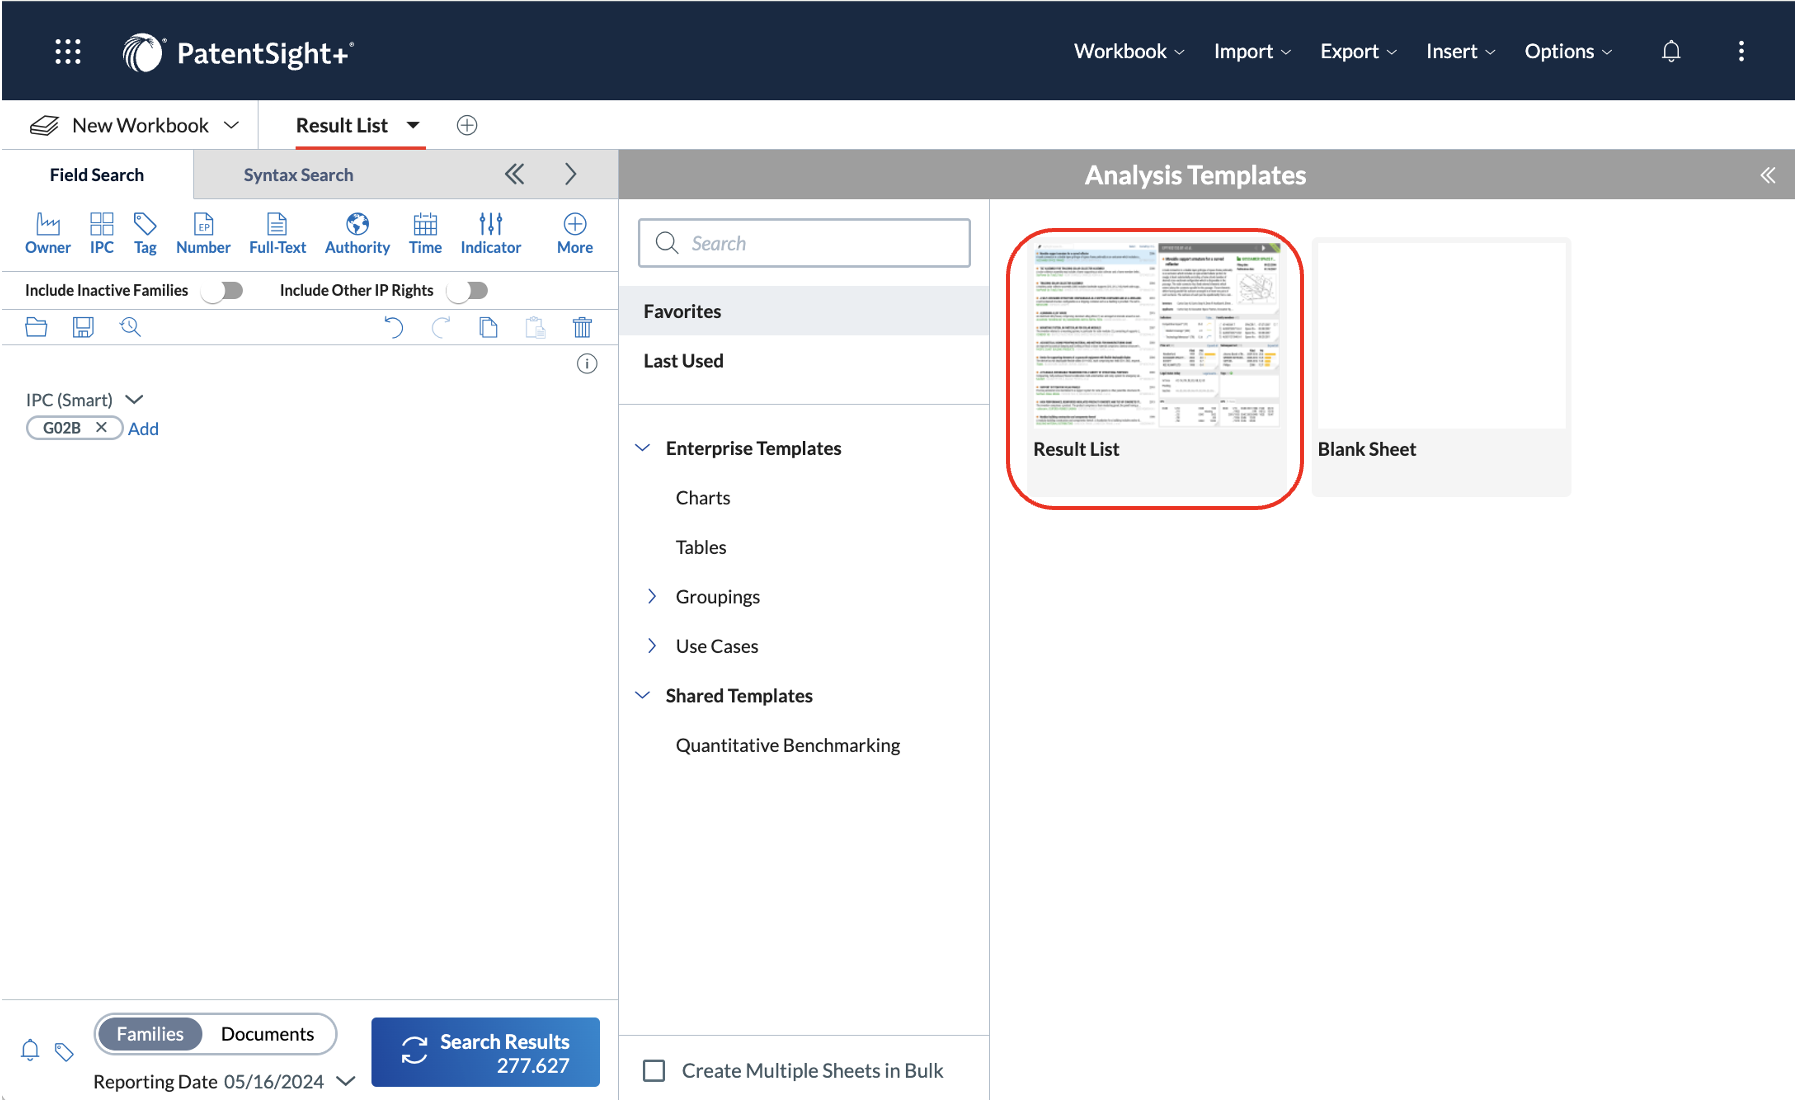
Task: Open the Tables templates category
Action: (701, 548)
